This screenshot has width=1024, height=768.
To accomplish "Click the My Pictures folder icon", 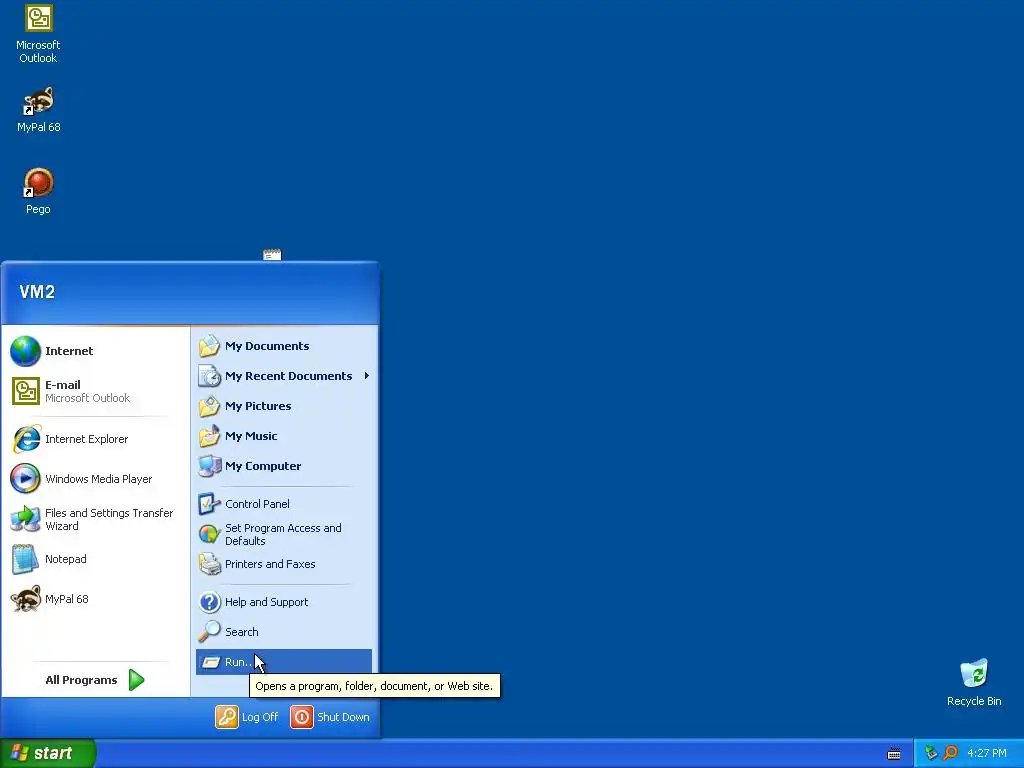I will pos(210,406).
